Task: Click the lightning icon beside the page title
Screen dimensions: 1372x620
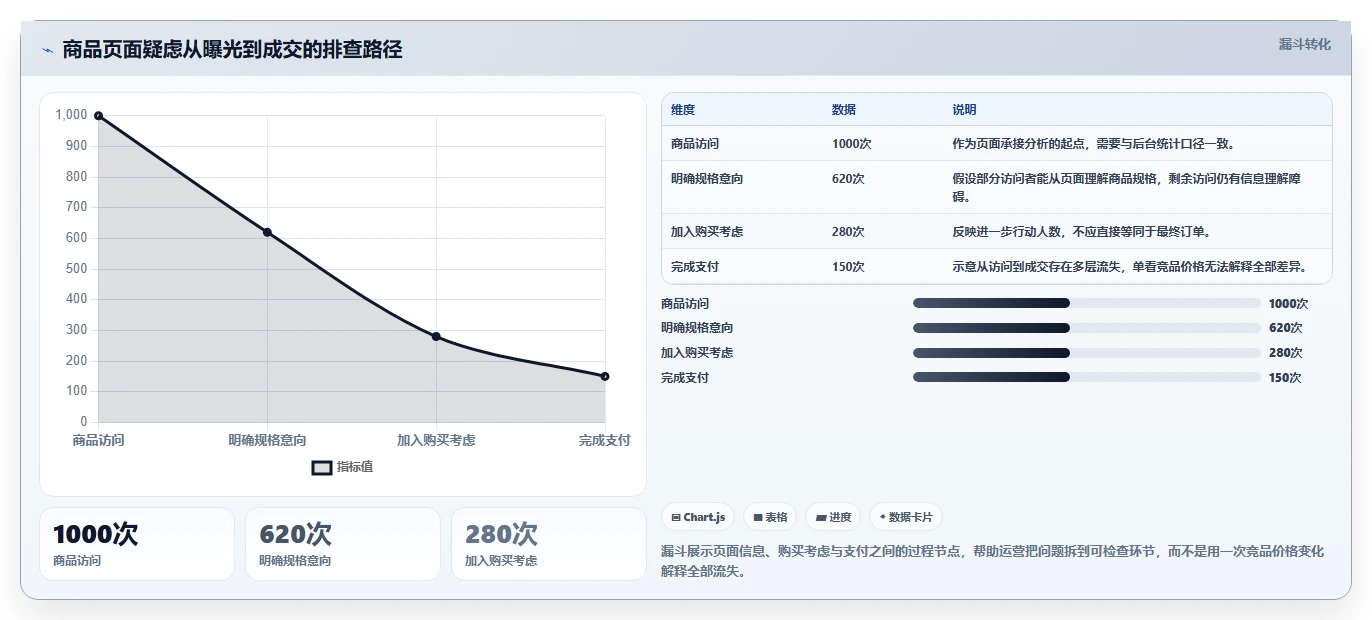Action: (47, 50)
